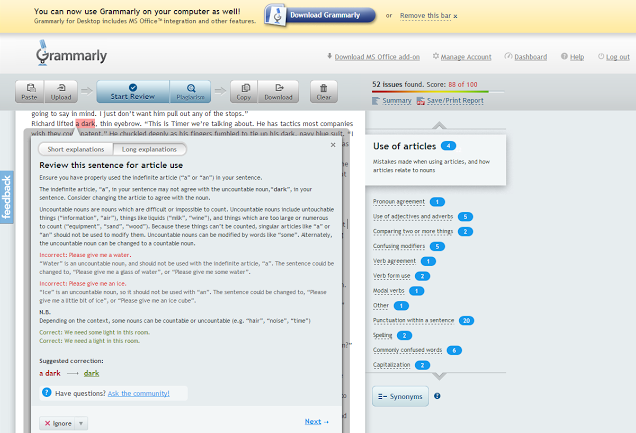Image resolution: width=636 pixels, height=433 pixels.
Task: Run the Plagiarism check
Action: tap(190, 91)
